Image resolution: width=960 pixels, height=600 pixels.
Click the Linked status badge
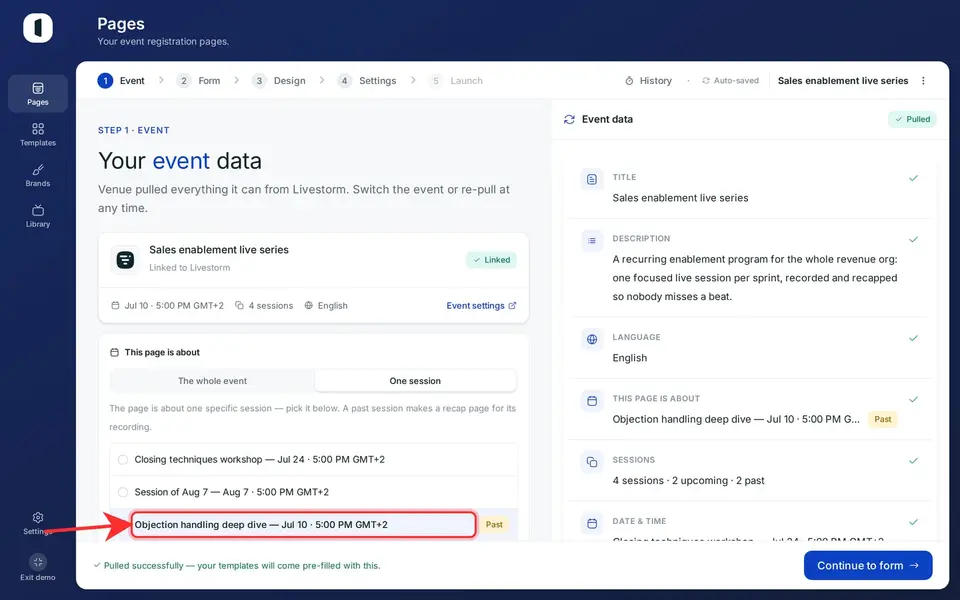[492, 260]
